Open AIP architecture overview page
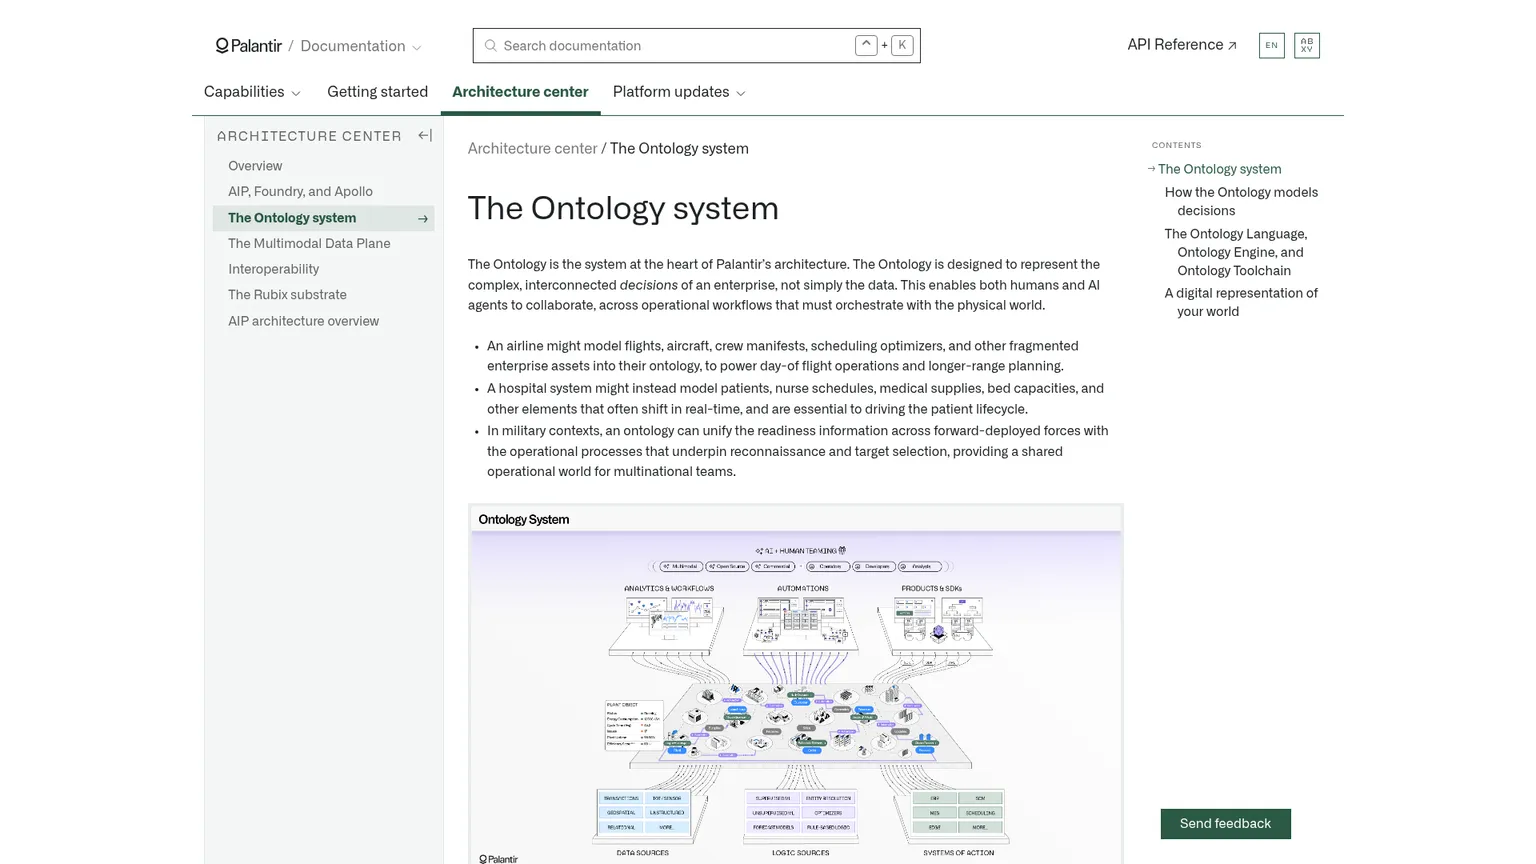Image resolution: width=1536 pixels, height=864 pixels. click(x=303, y=321)
